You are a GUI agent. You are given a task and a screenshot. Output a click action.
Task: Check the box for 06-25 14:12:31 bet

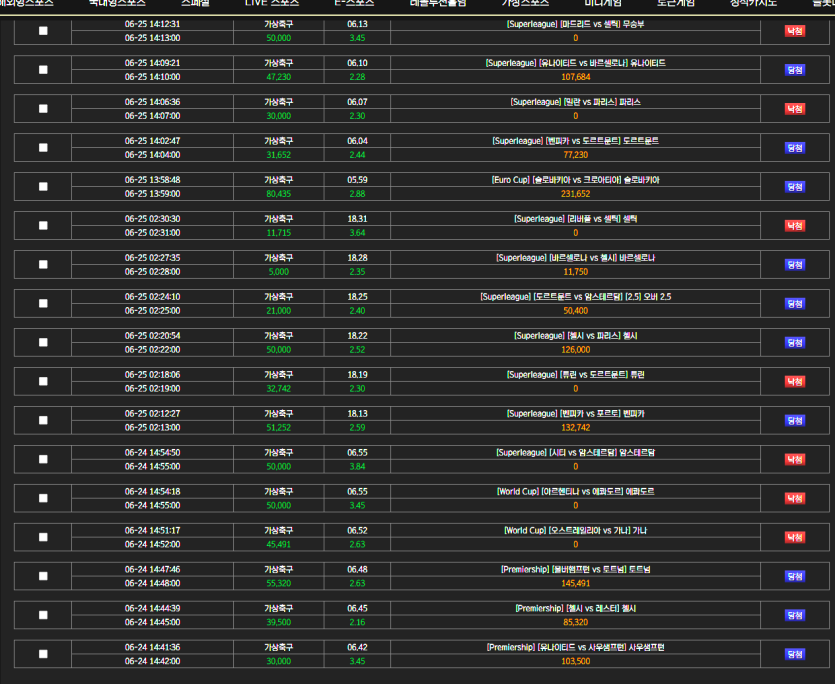click(43, 31)
